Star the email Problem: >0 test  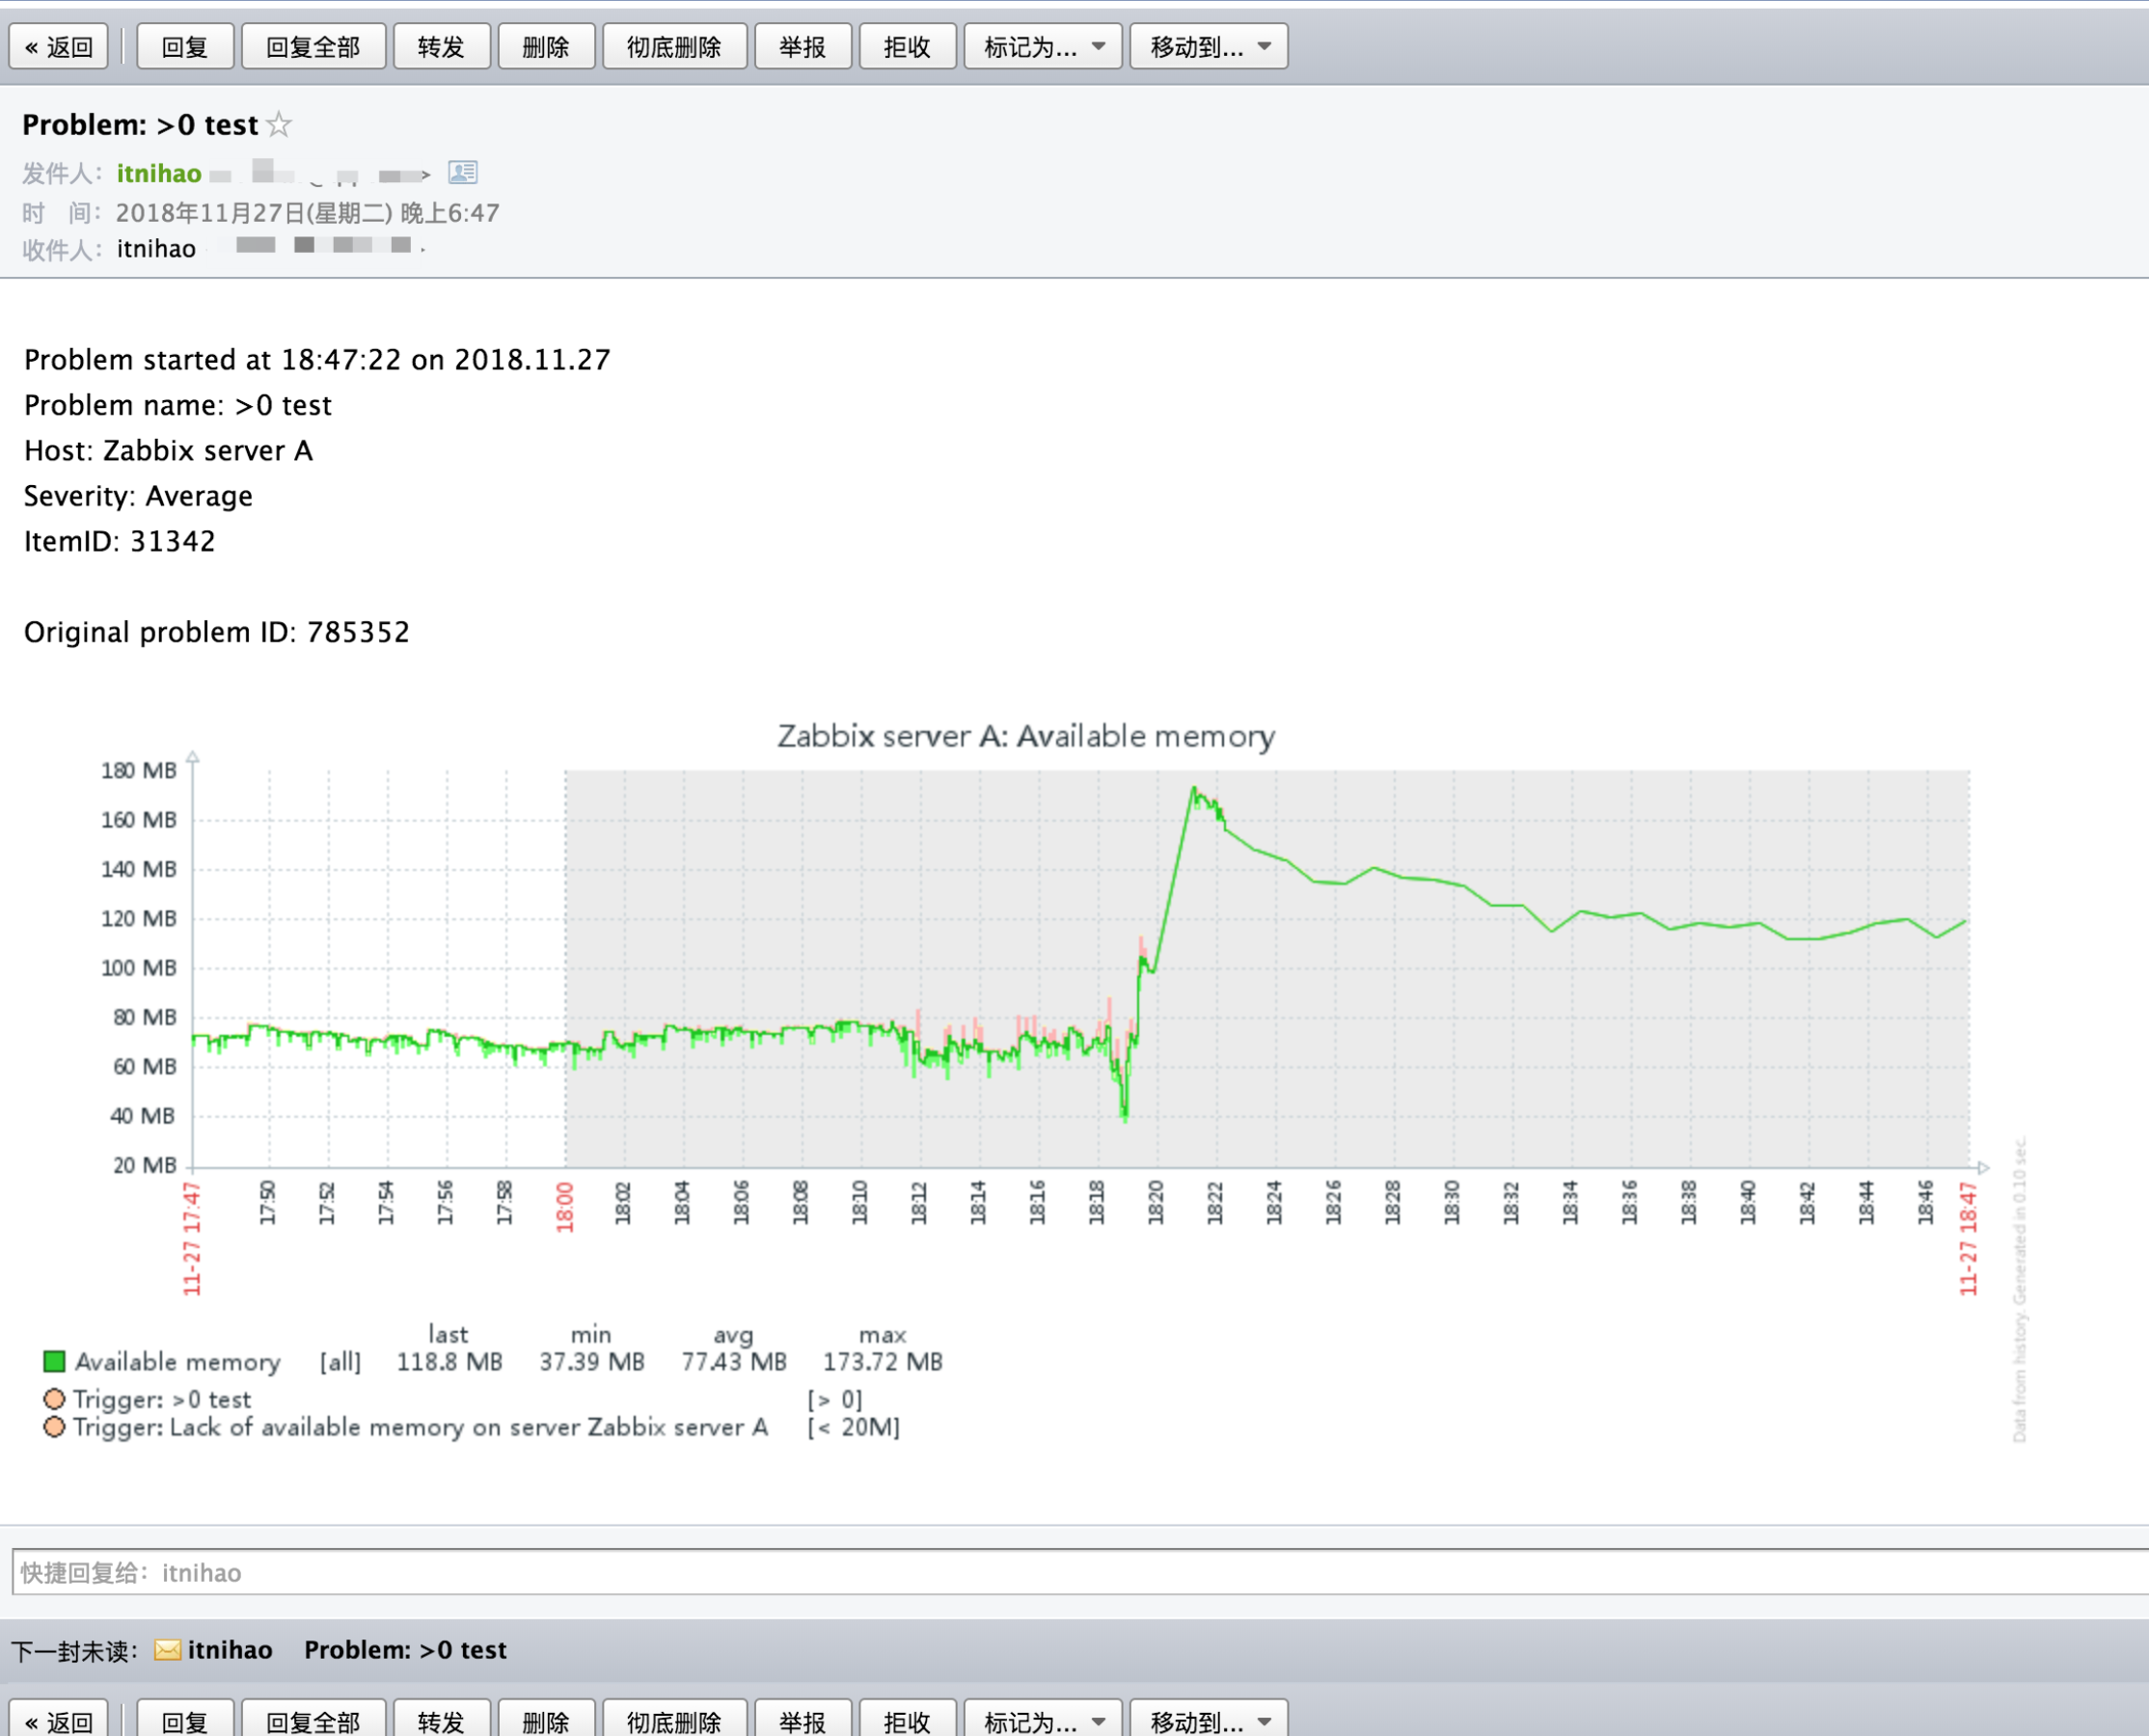(279, 125)
